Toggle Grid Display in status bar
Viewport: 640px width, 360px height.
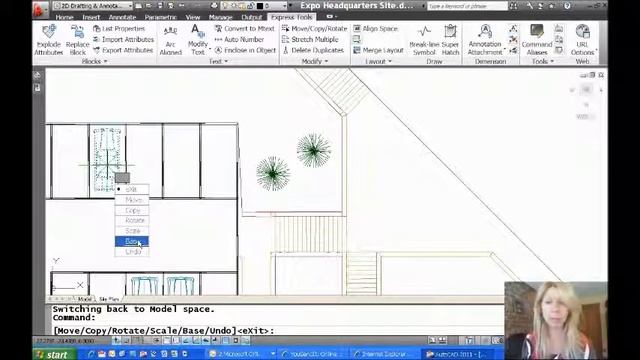(137, 340)
